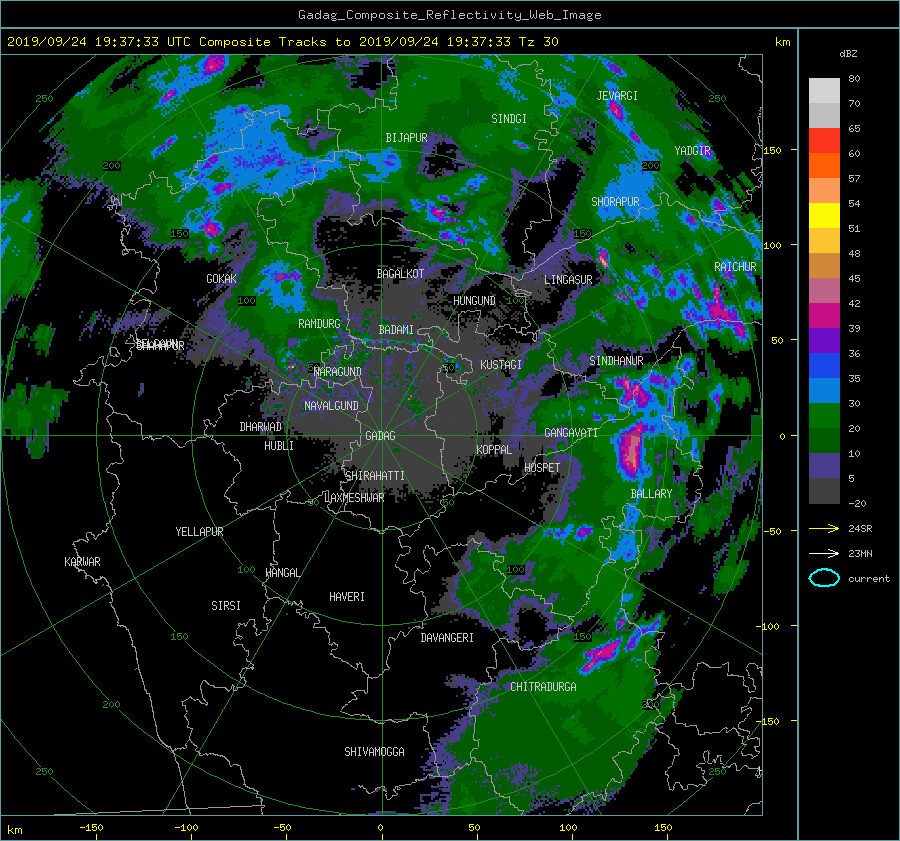Select the light blue swatch between 35 and 30
The width and height of the screenshot is (900, 841).
824,390
